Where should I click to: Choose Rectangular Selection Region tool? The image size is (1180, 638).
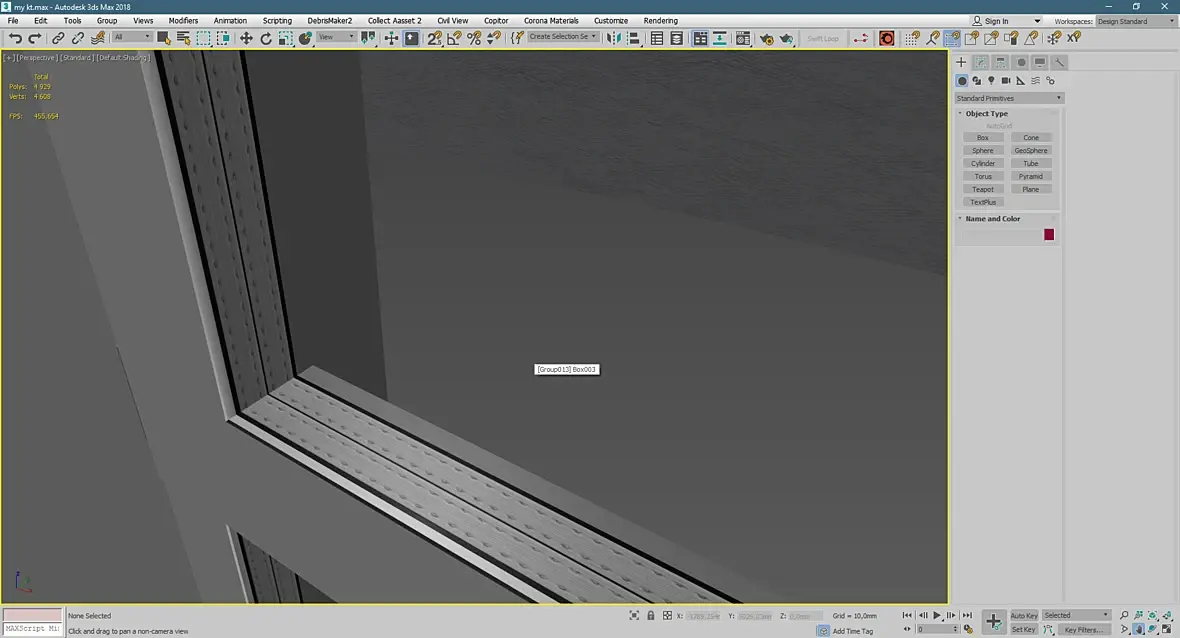coord(204,38)
